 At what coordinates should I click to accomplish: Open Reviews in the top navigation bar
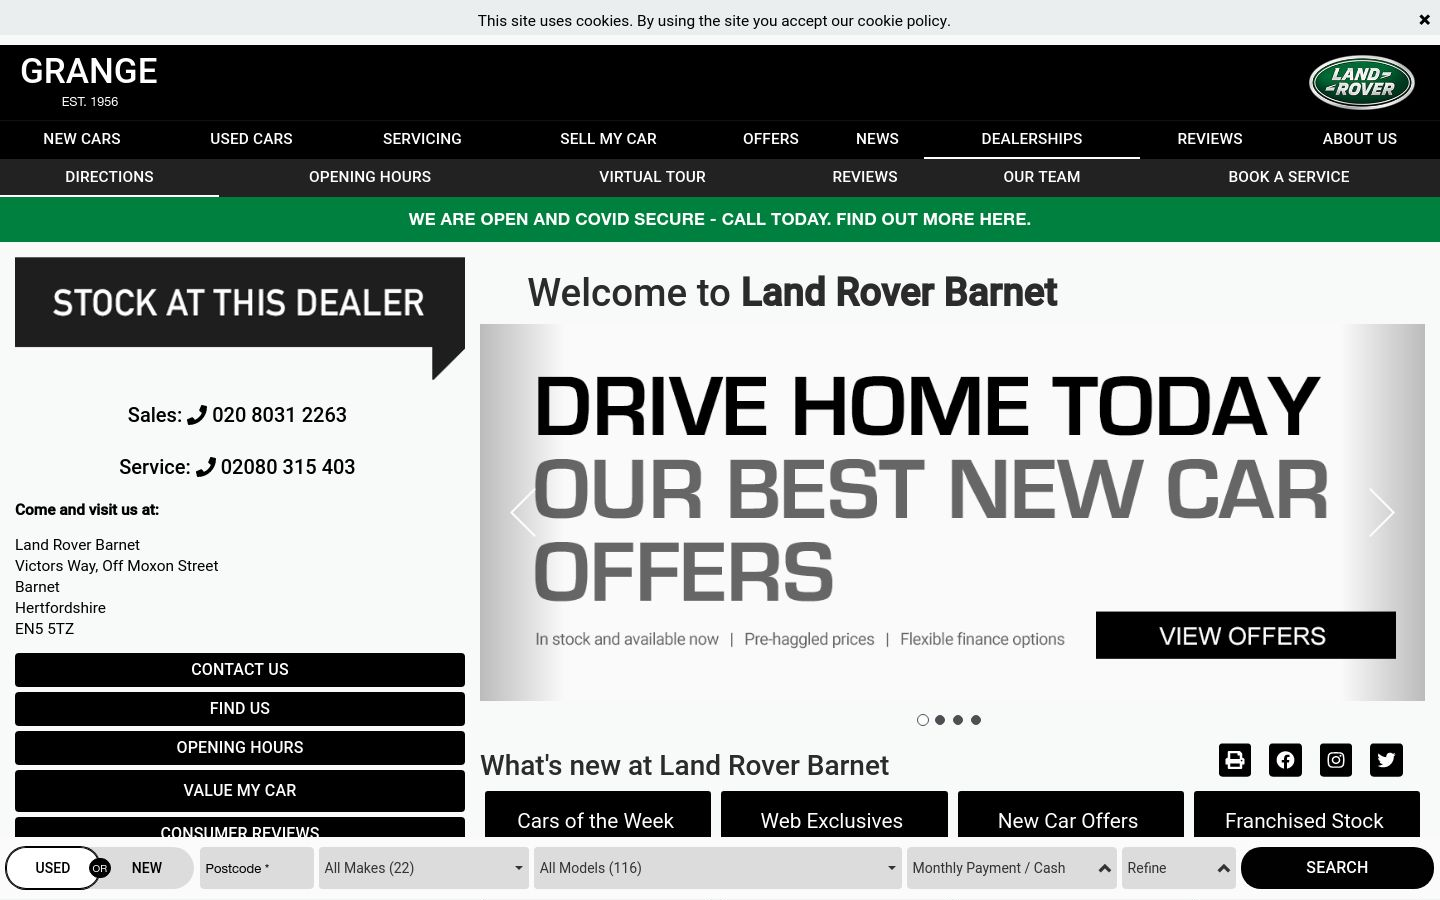click(1210, 139)
